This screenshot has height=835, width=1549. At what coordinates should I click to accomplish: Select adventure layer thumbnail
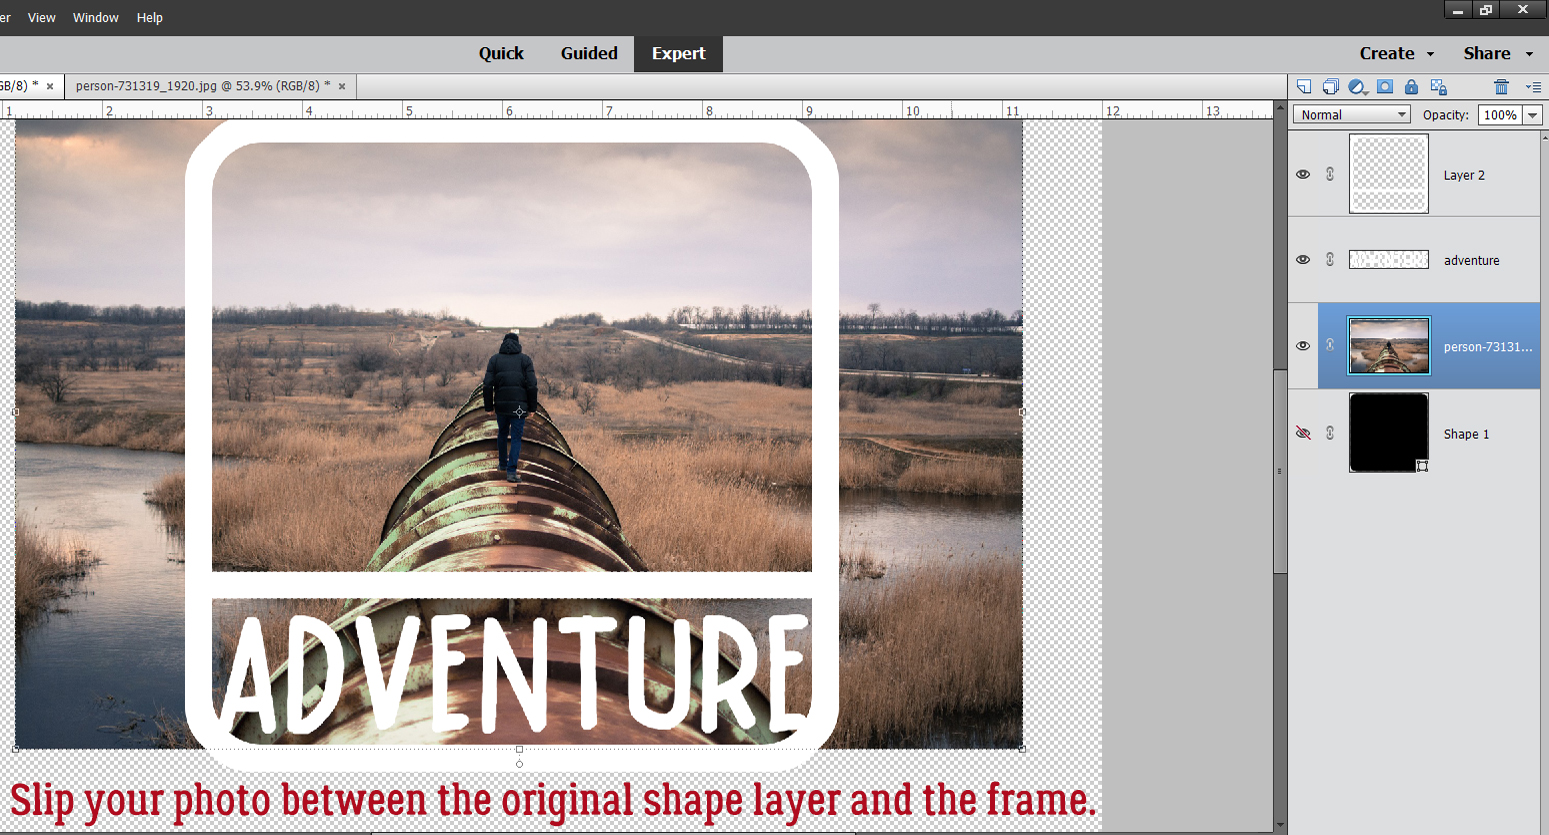(1389, 259)
